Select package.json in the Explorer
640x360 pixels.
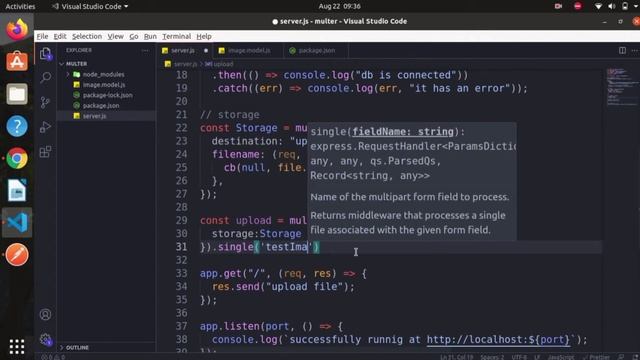[x=101, y=106]
